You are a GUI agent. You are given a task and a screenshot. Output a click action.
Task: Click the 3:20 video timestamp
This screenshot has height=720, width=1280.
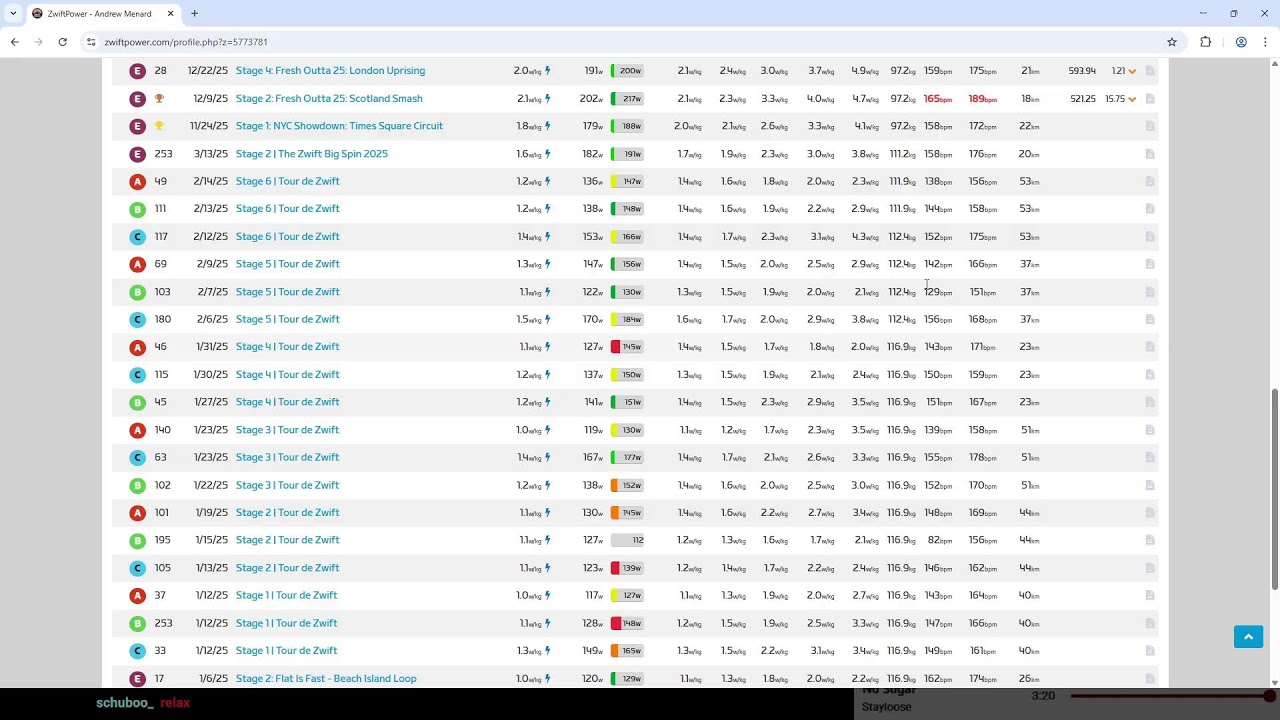tap(1043, 696)
